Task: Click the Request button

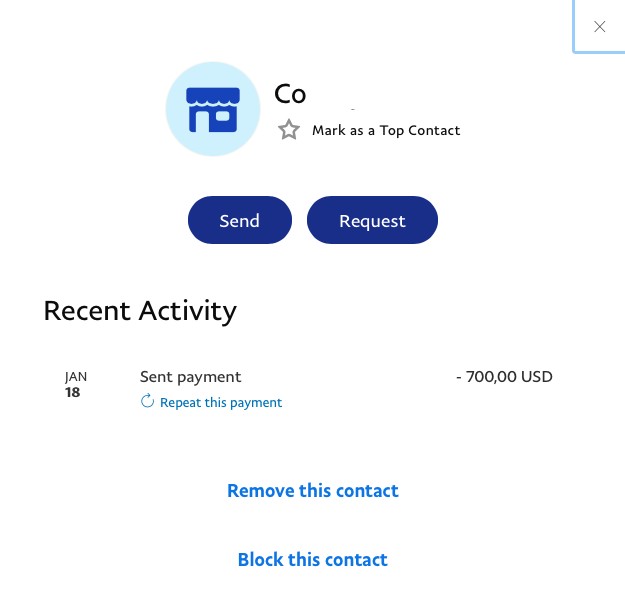Action: click(x=372, y=220)
